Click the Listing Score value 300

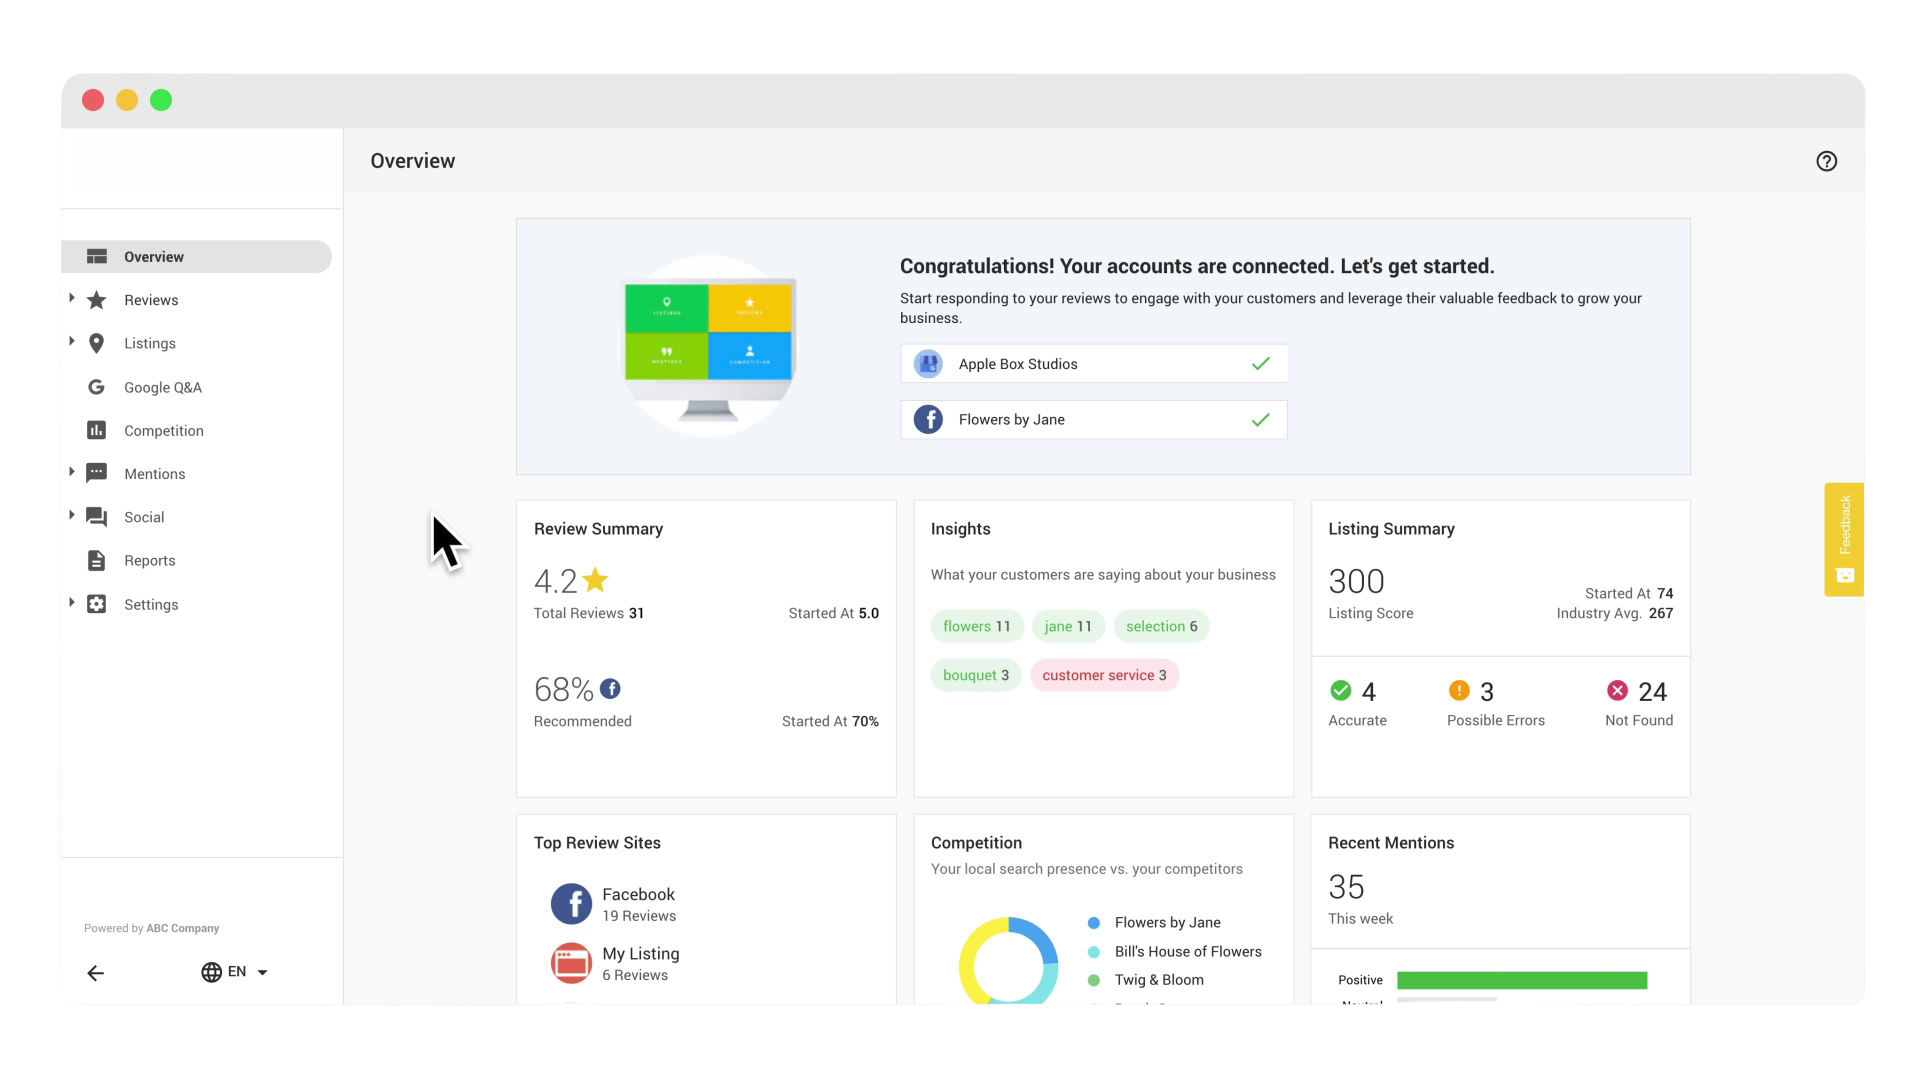pyautogui.click(x=1356, y=581)
